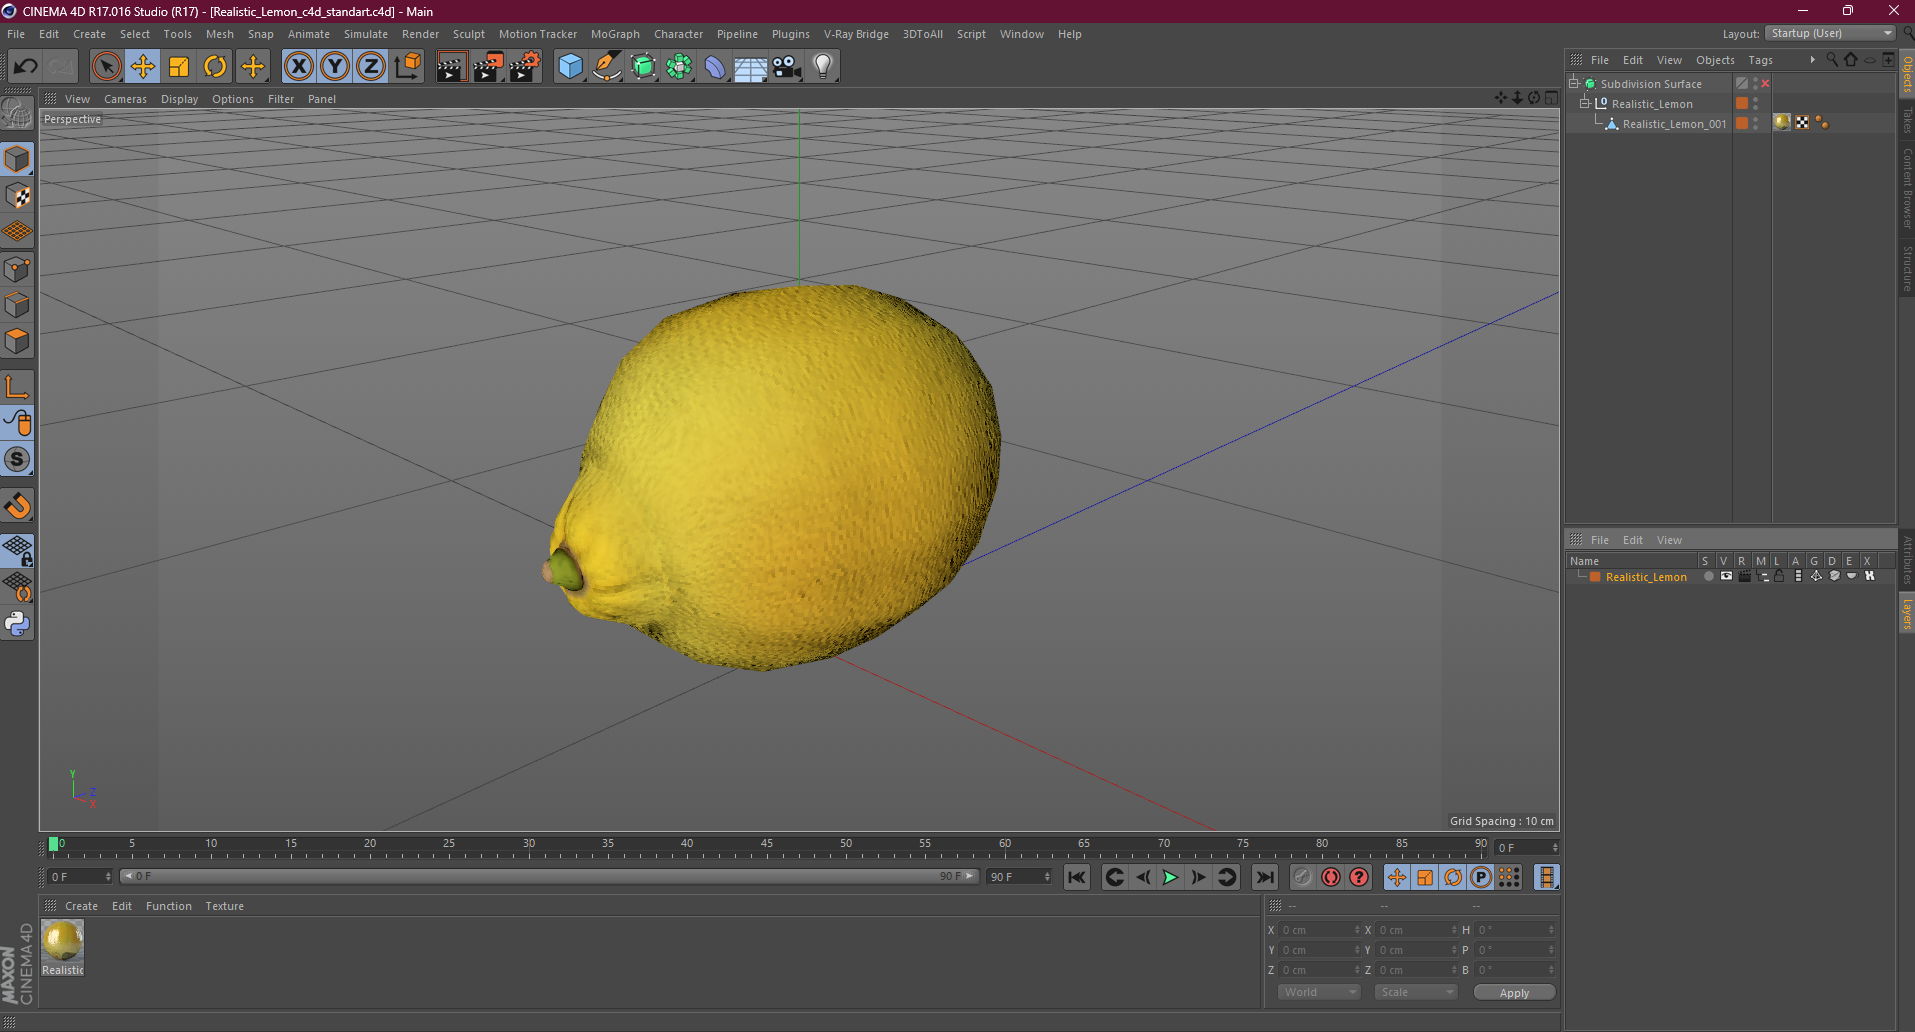Activate the Move tool
This screenshot has height=1032, width=1915.
143,66
